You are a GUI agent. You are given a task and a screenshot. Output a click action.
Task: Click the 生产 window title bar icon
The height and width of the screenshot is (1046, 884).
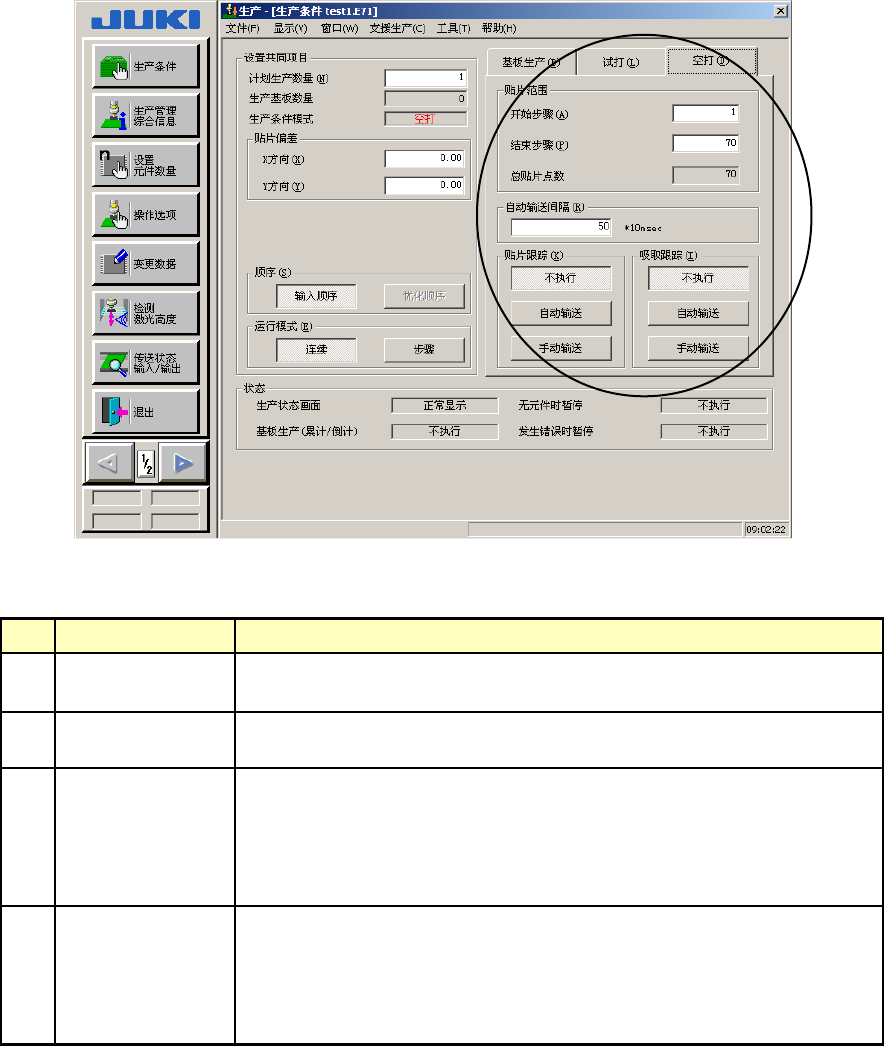(x=231, y=11)
